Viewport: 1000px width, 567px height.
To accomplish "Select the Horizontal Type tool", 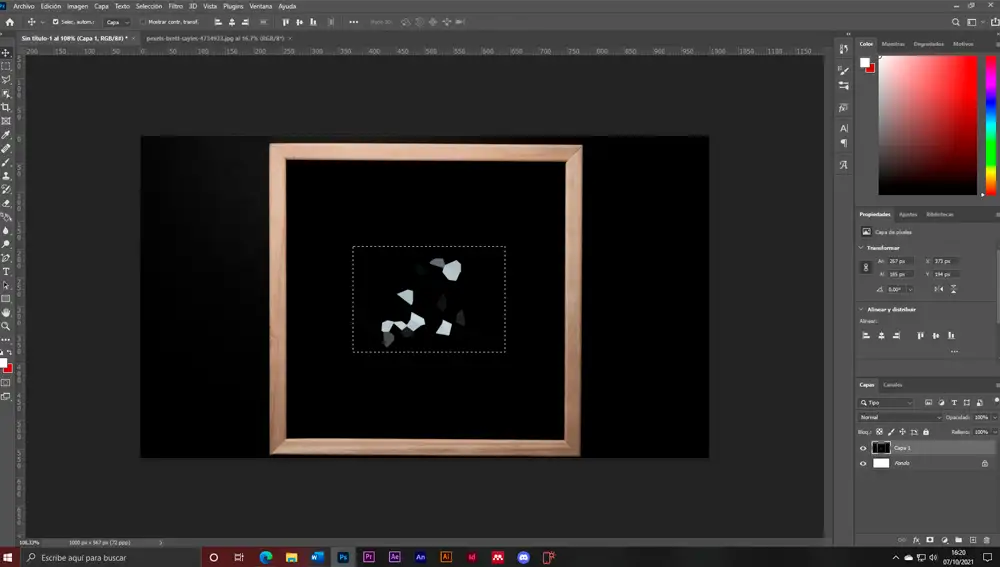I will click(x=6, y=272).
